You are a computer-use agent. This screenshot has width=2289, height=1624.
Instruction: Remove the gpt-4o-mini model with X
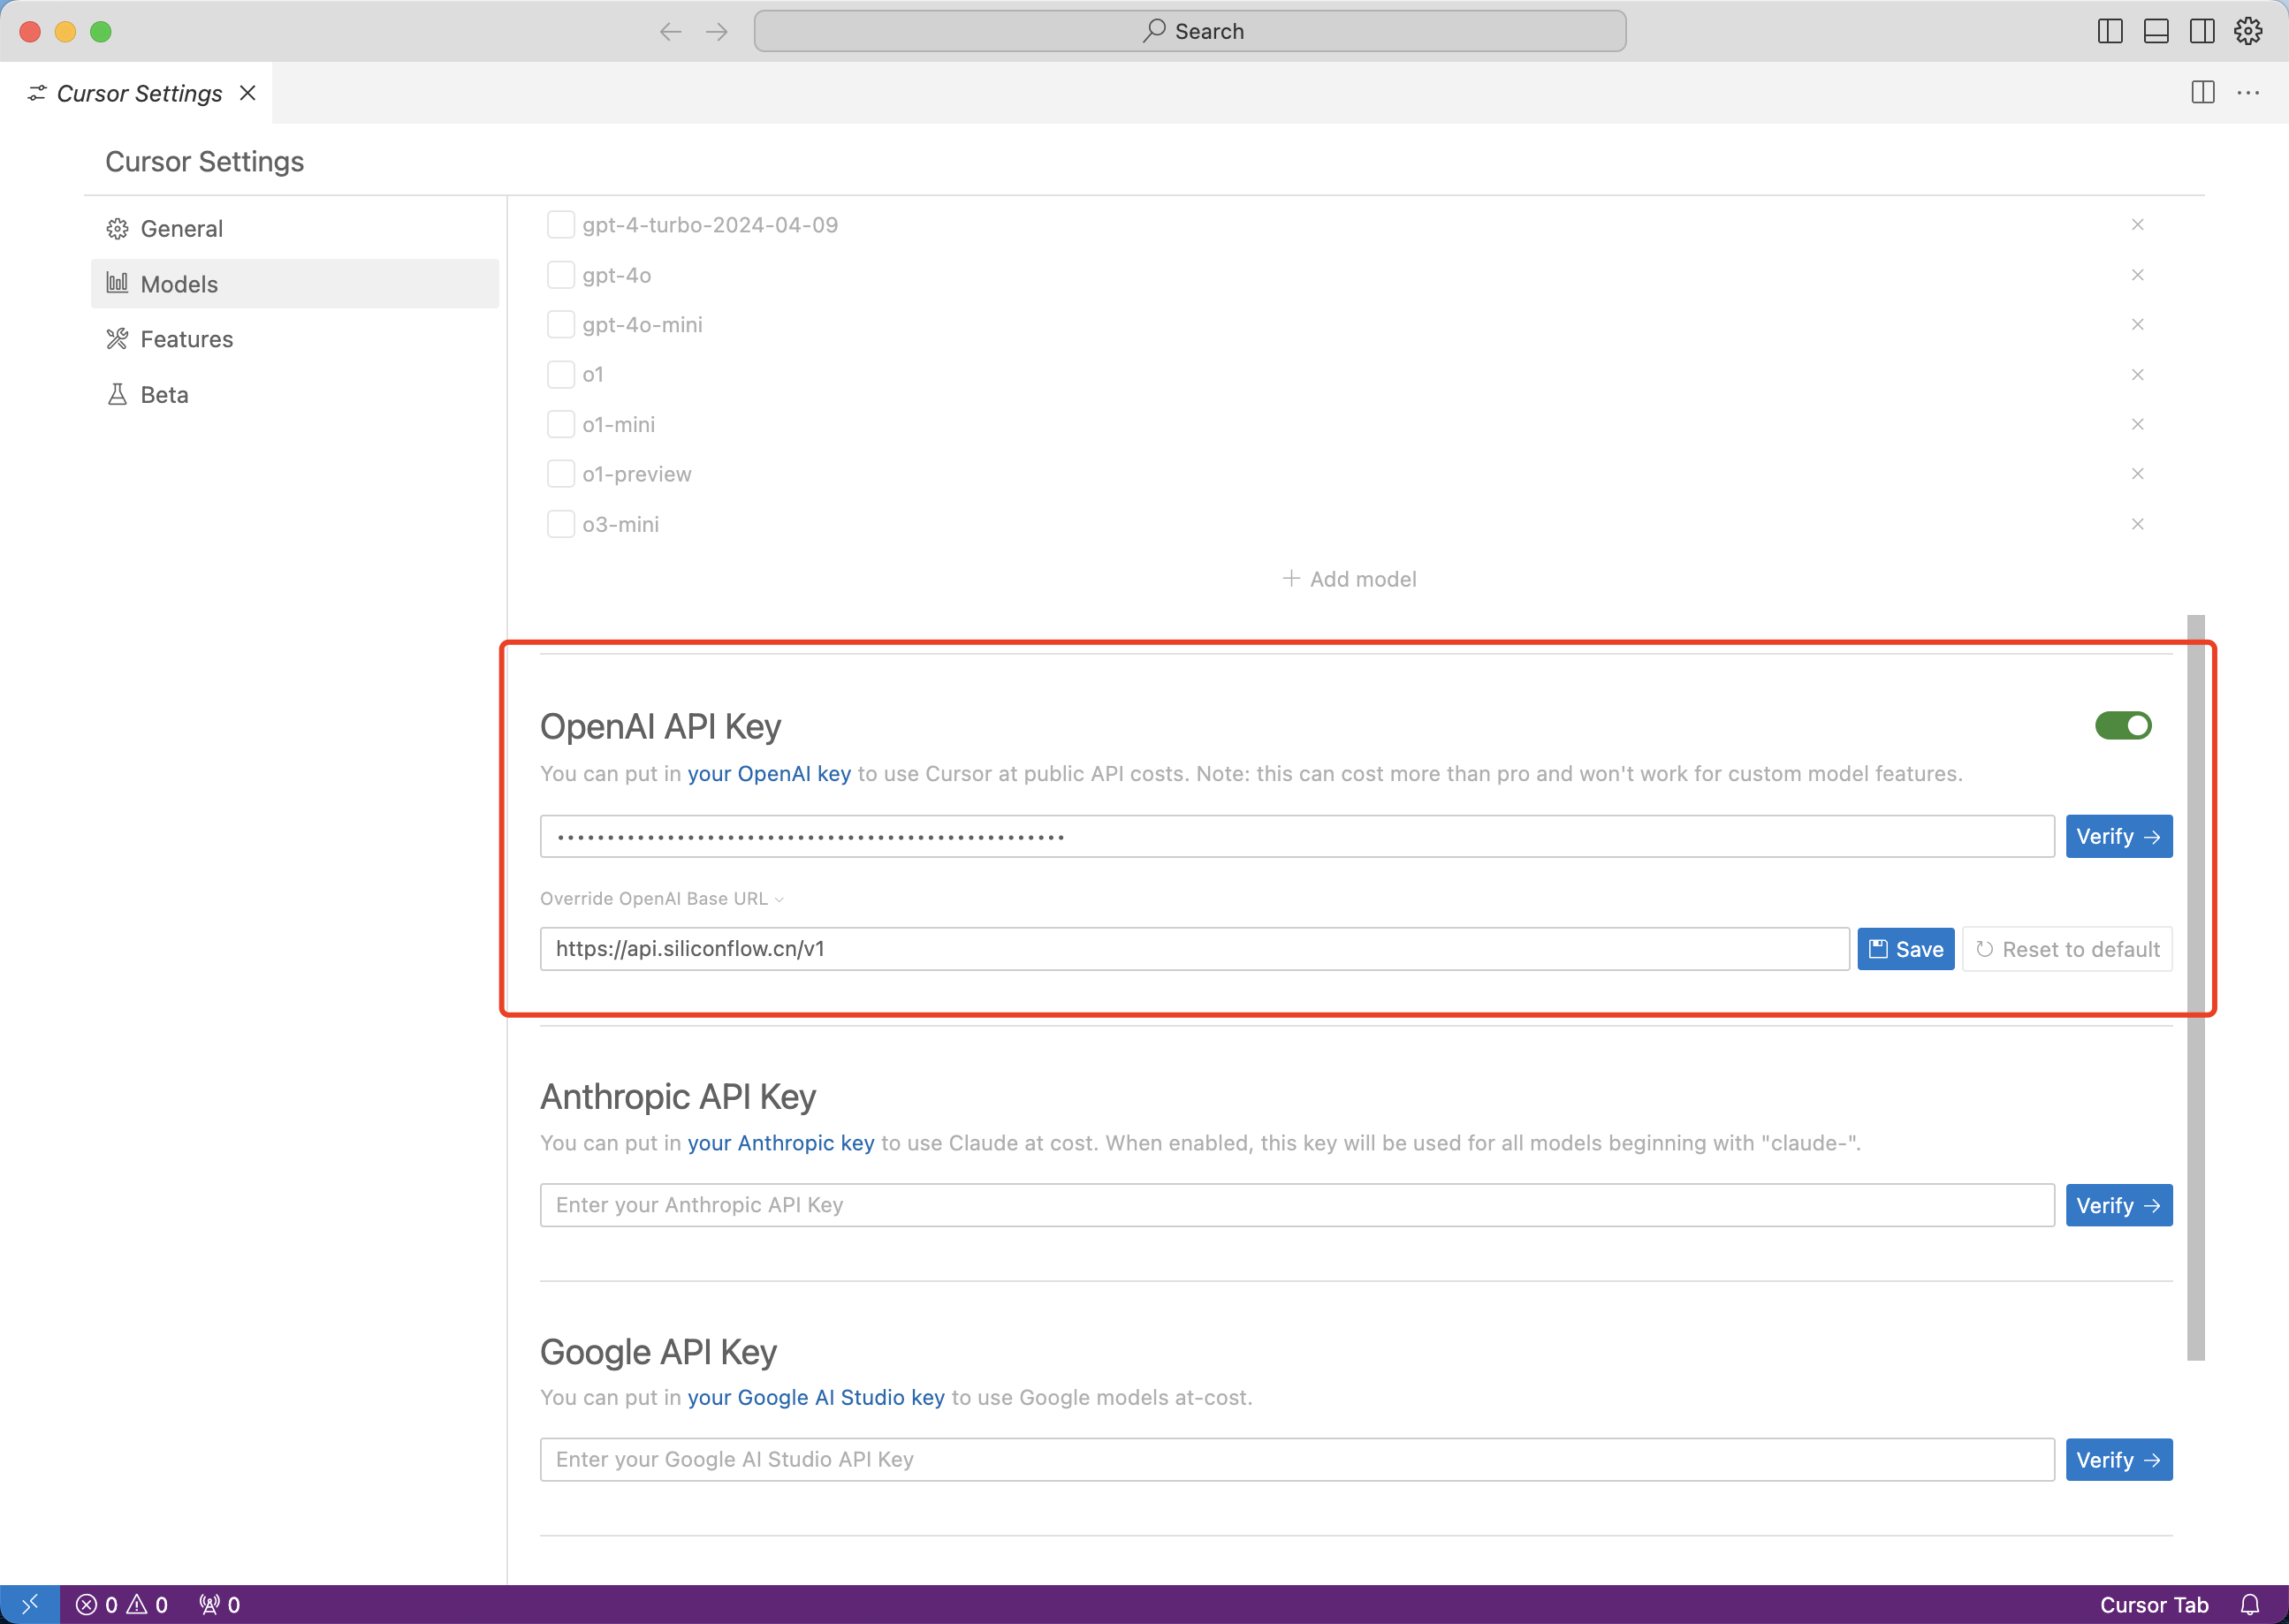point(2137,325)
